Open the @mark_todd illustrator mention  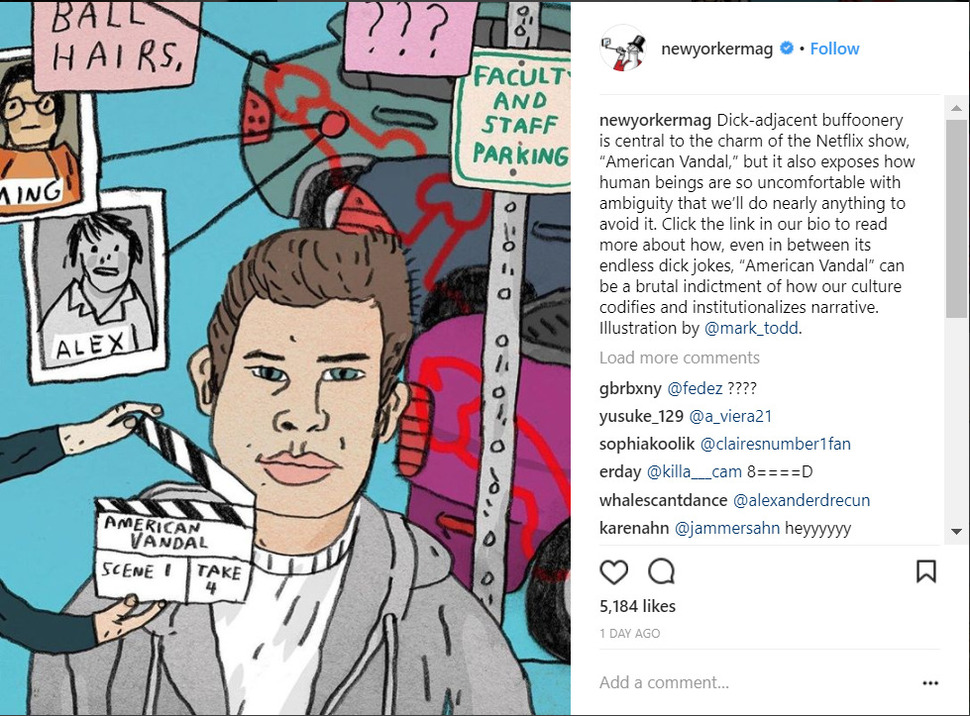751,328
